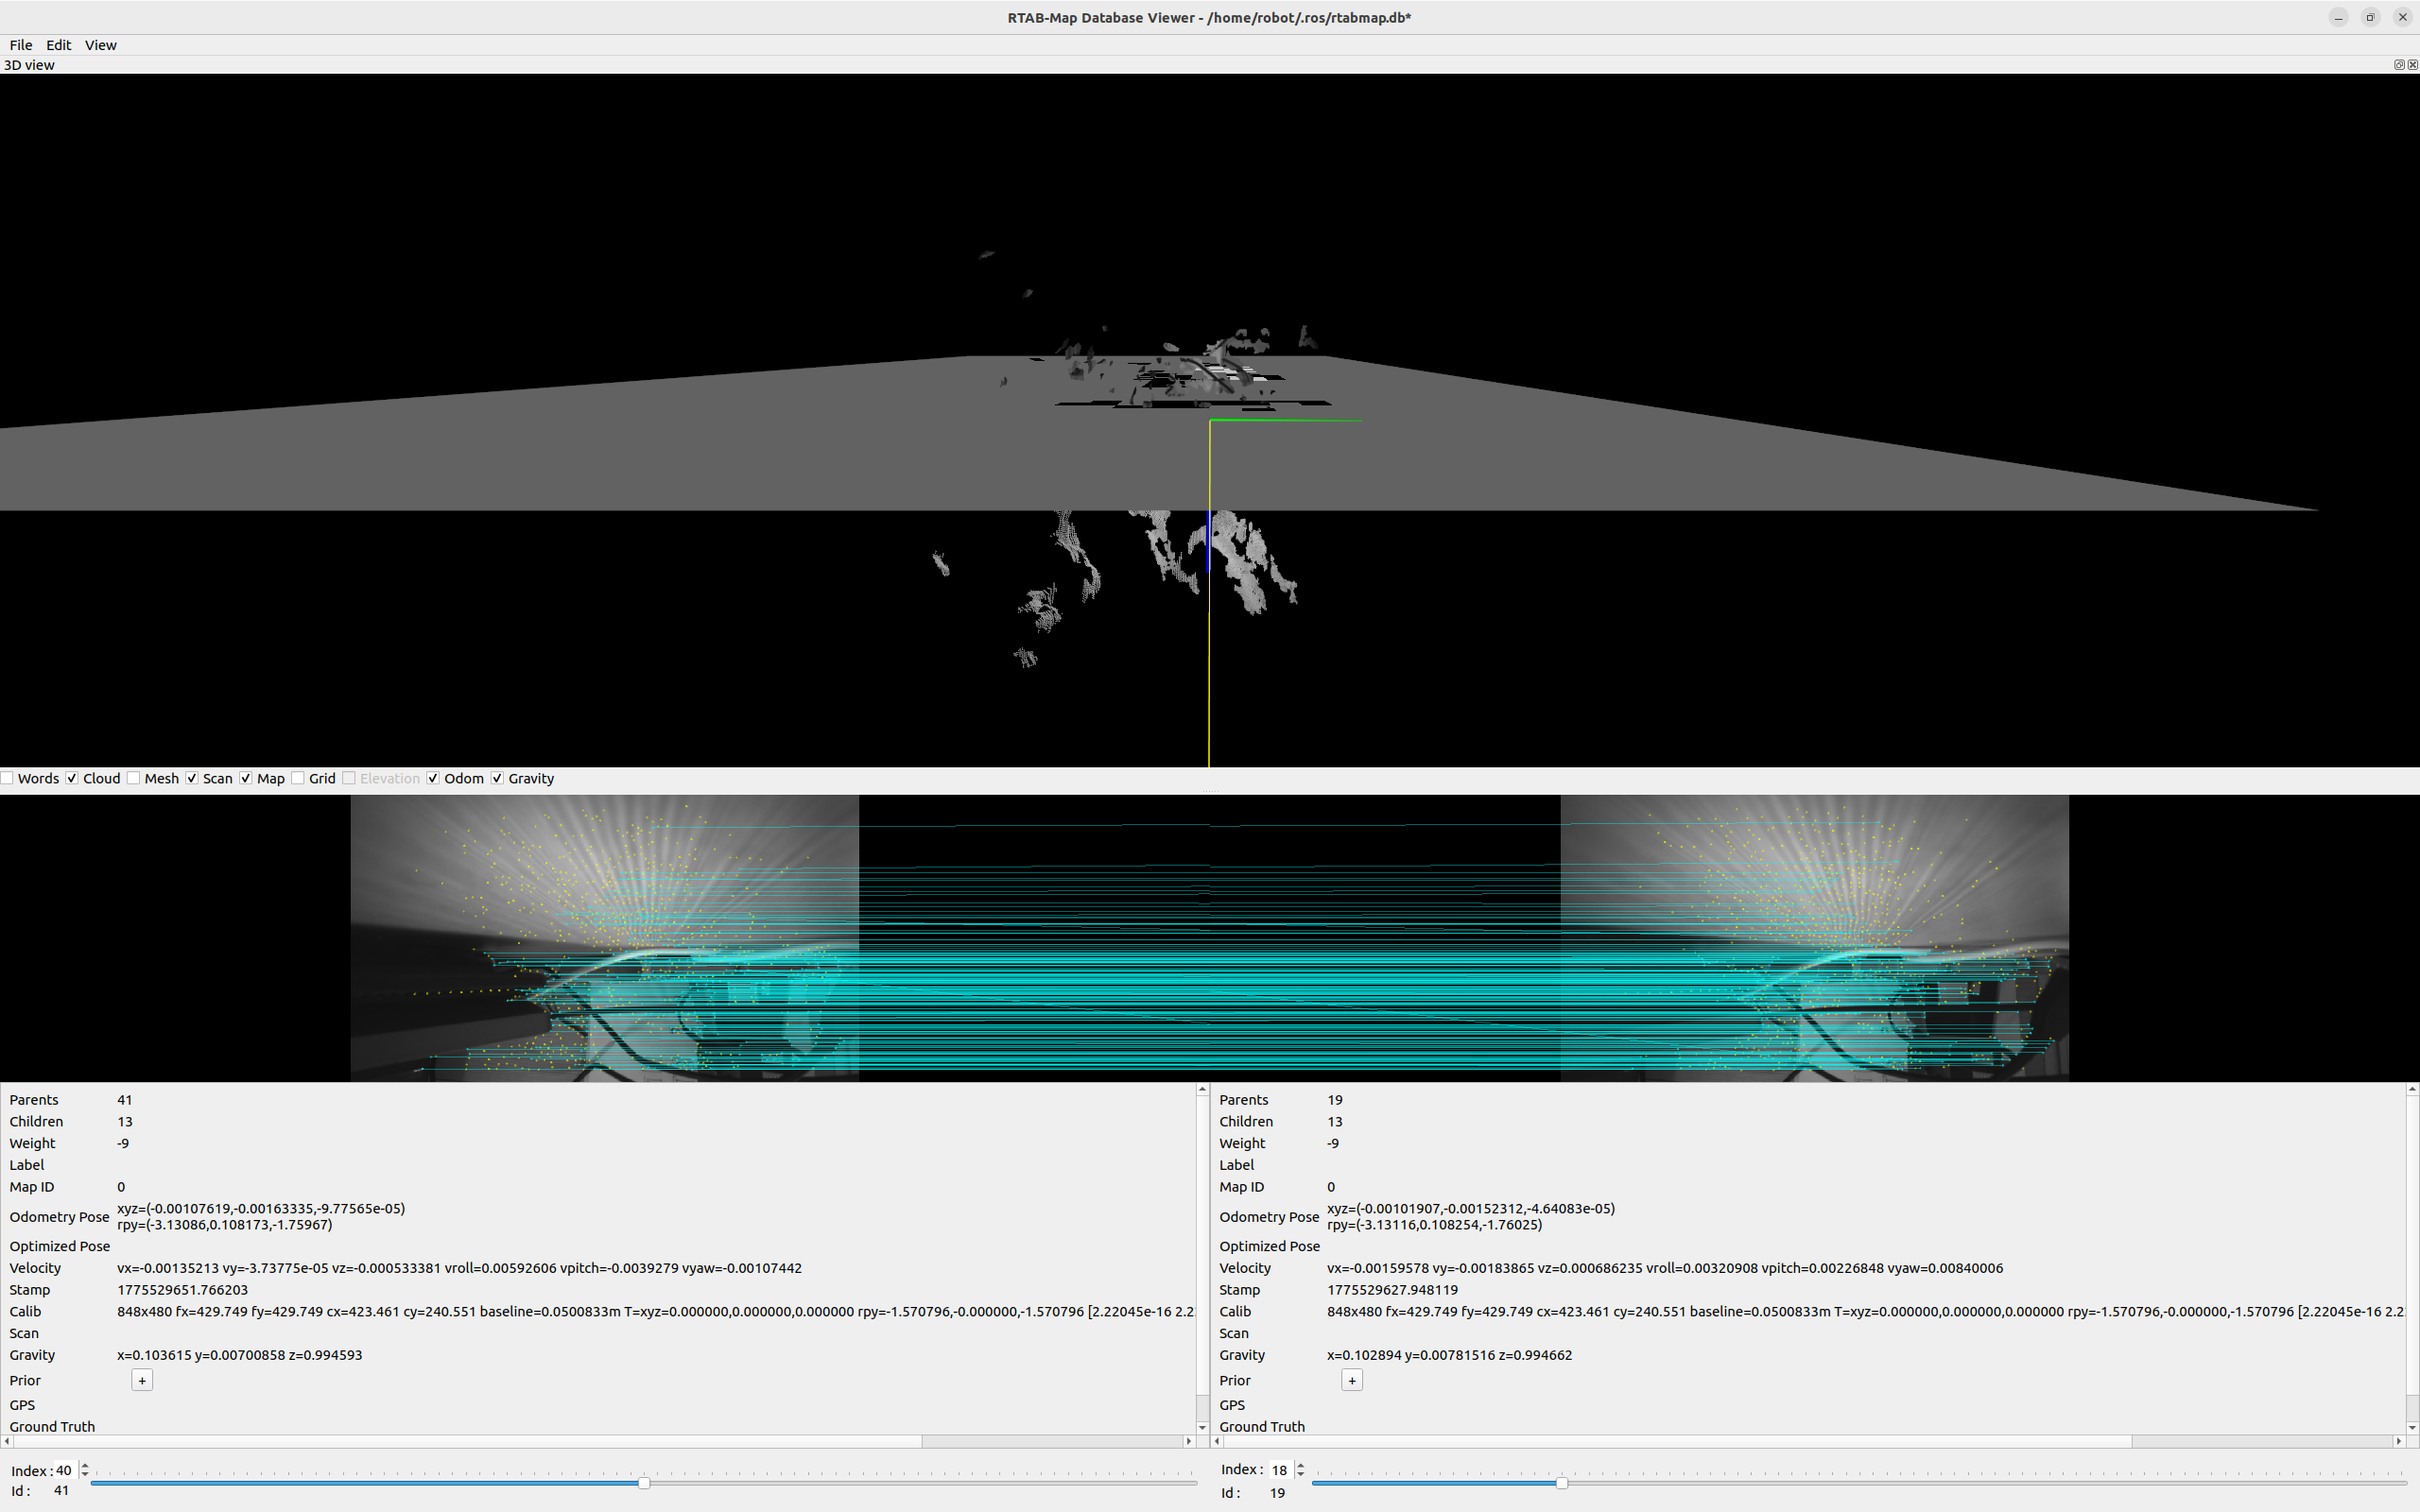
Task: Click the right index slider handle
Action: 1561,1483
